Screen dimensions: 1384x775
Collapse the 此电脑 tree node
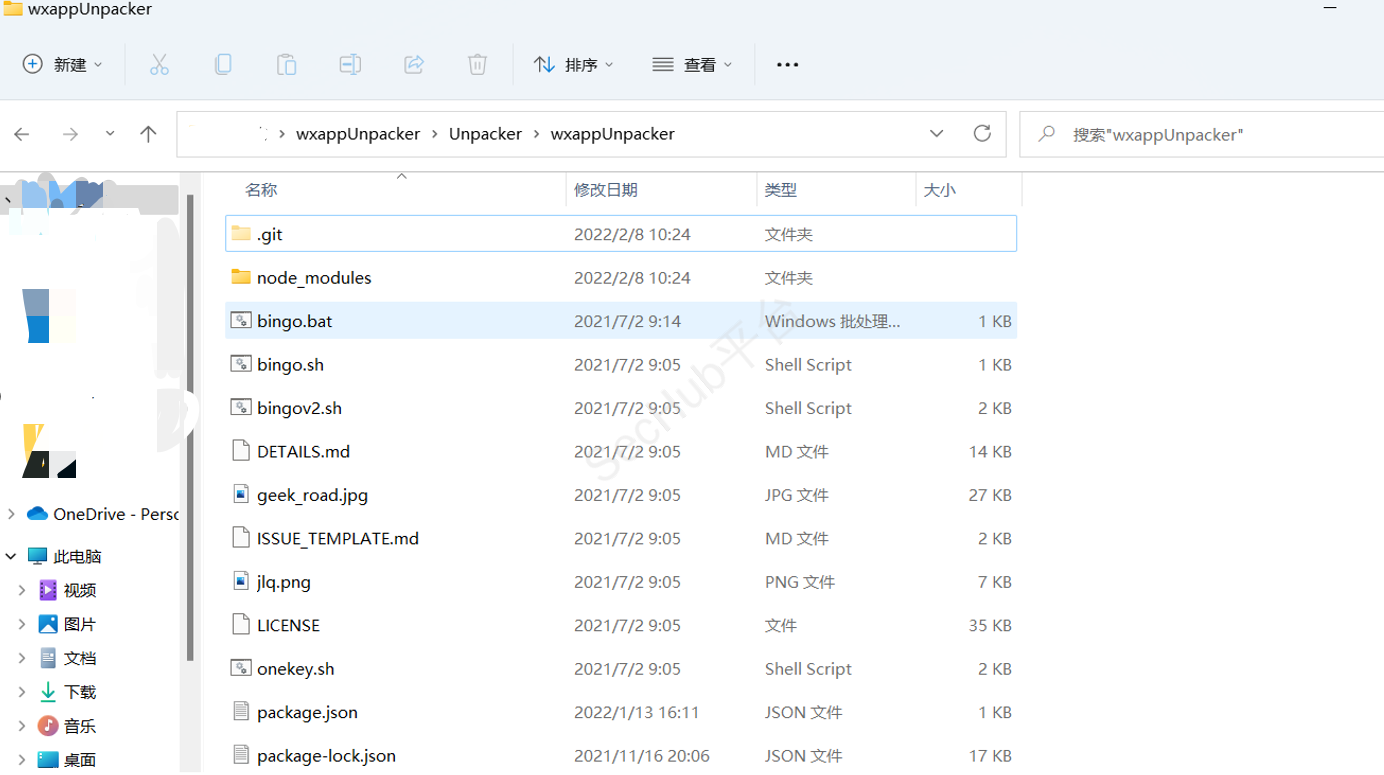pos(11,556)
